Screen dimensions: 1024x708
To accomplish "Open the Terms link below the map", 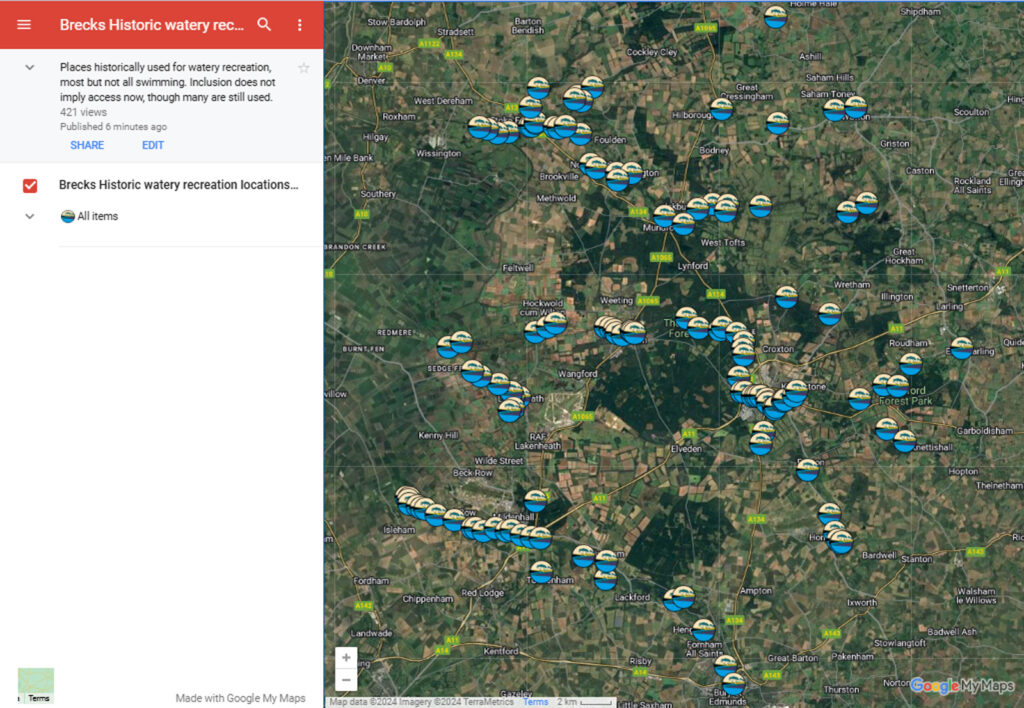I will (x=536, y=702).
